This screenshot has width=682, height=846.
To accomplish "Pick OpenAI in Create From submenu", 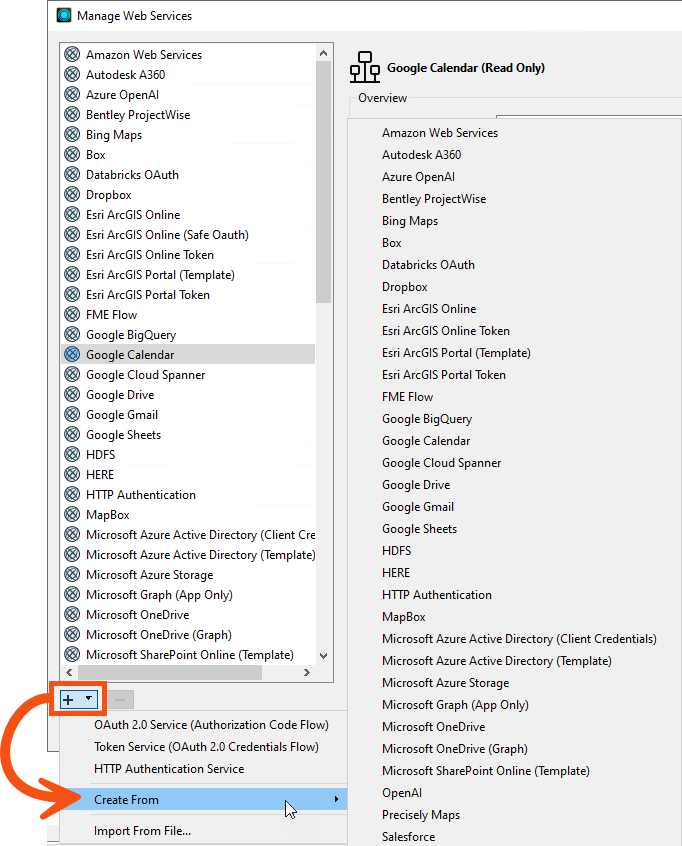I will click(x=402, y=793).
